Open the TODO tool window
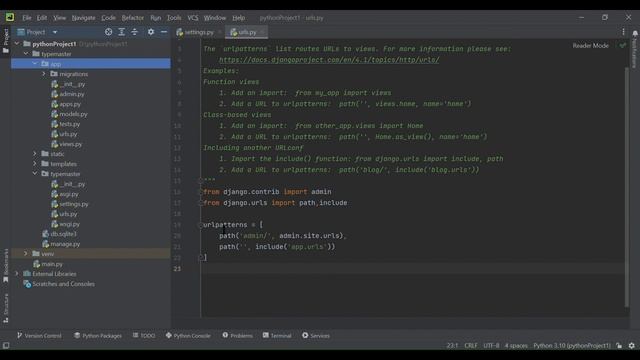This screenshot has height=360, width=640. tap(144, 336)
